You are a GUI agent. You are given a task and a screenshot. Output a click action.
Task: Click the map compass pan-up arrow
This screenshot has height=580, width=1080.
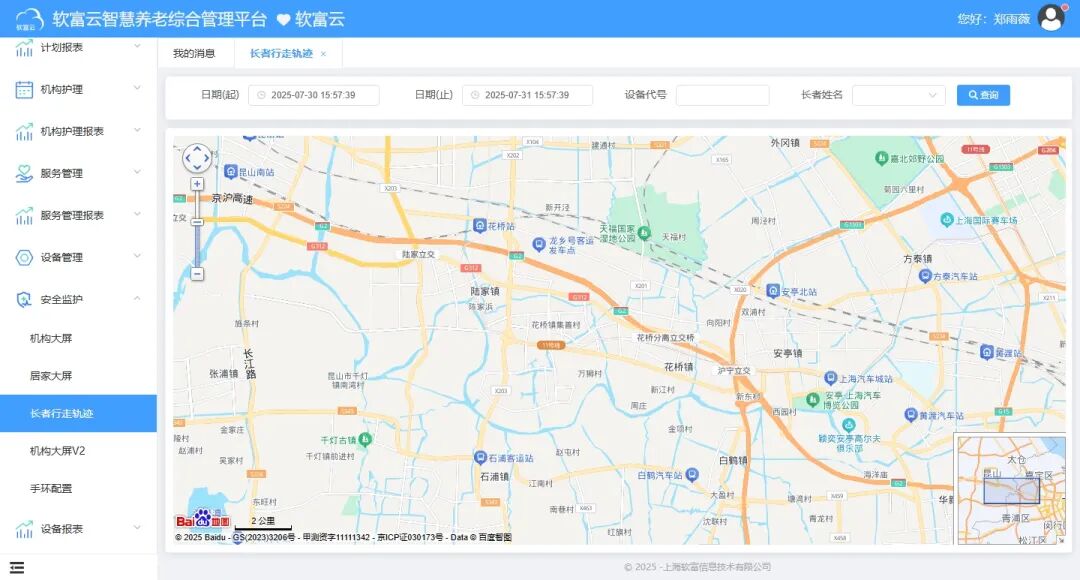[x=197, y=147]
